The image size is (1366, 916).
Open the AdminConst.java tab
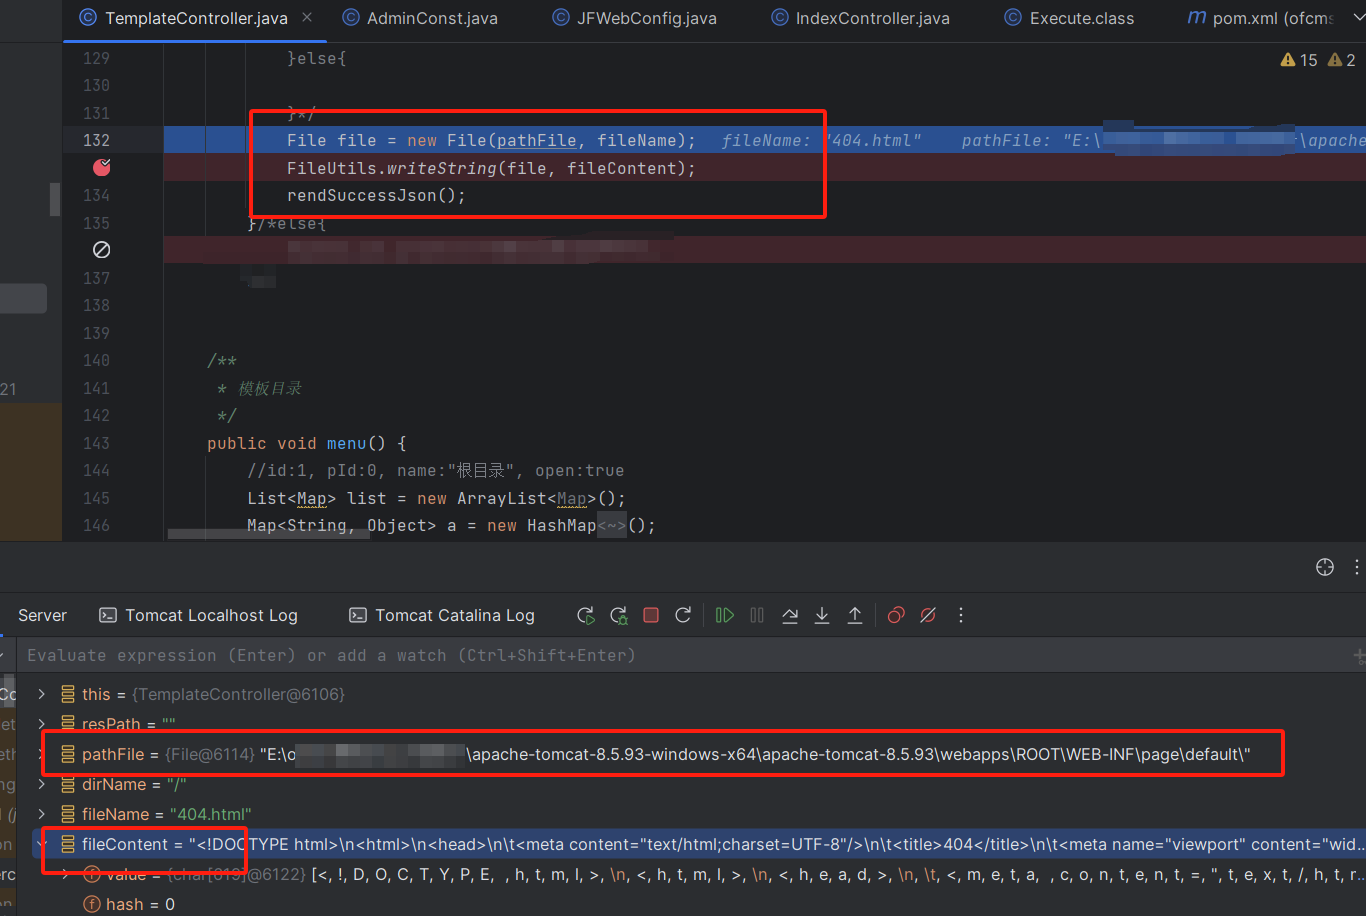click(x=420, y=18)
